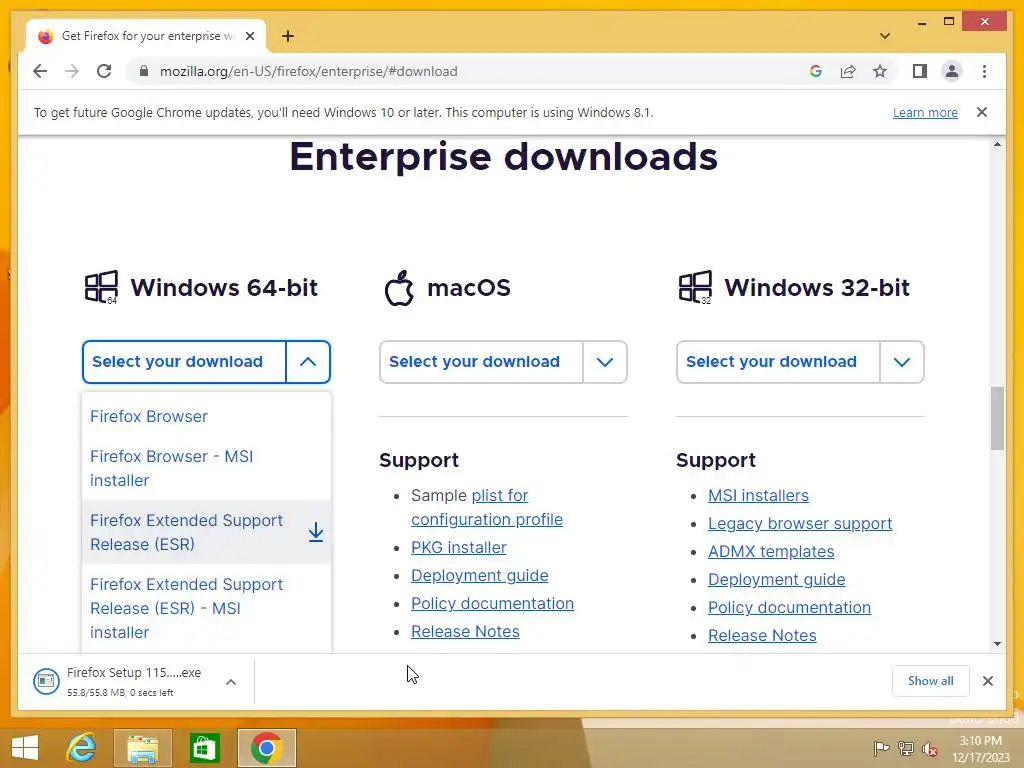Viewport: 1024px width, 768px height.
Task: Open macOS Release Notes link
Action: pyautogui.click(x=465, y=632)
